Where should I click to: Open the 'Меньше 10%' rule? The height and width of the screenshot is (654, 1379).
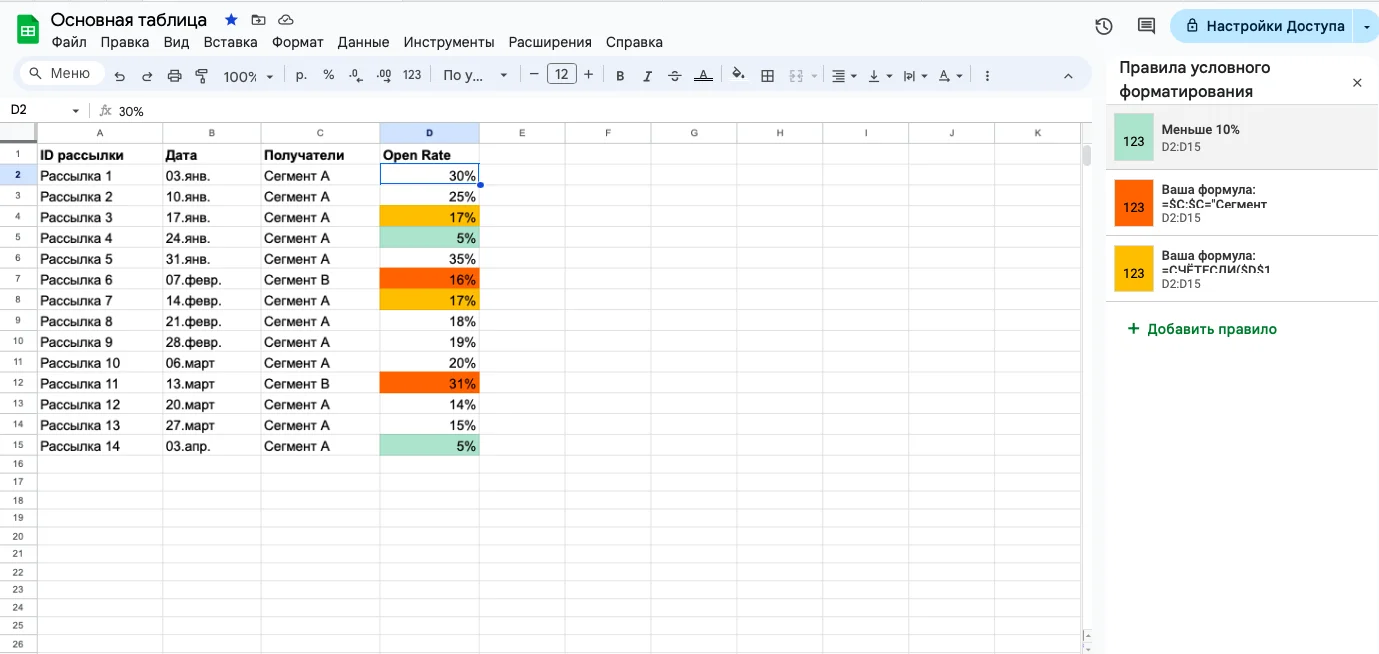1242,137
